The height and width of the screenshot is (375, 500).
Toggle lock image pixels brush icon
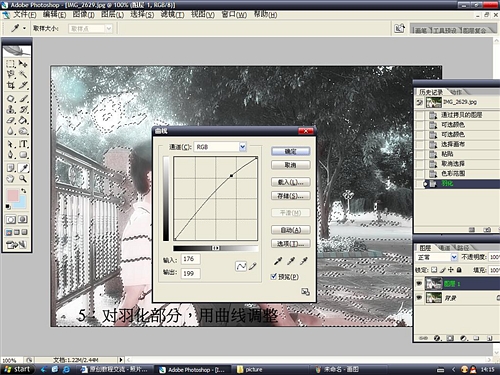[443, 270]
